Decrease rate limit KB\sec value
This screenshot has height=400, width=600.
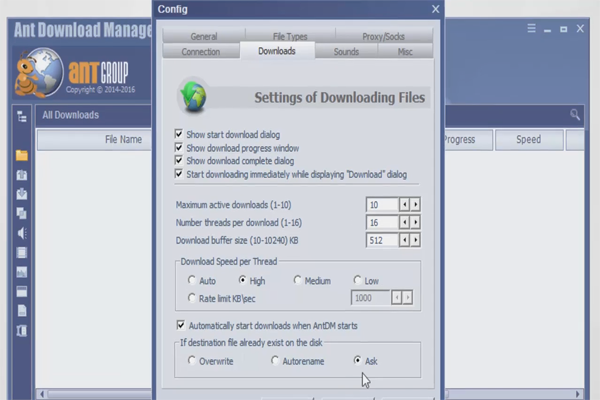(x=397, y=297)
